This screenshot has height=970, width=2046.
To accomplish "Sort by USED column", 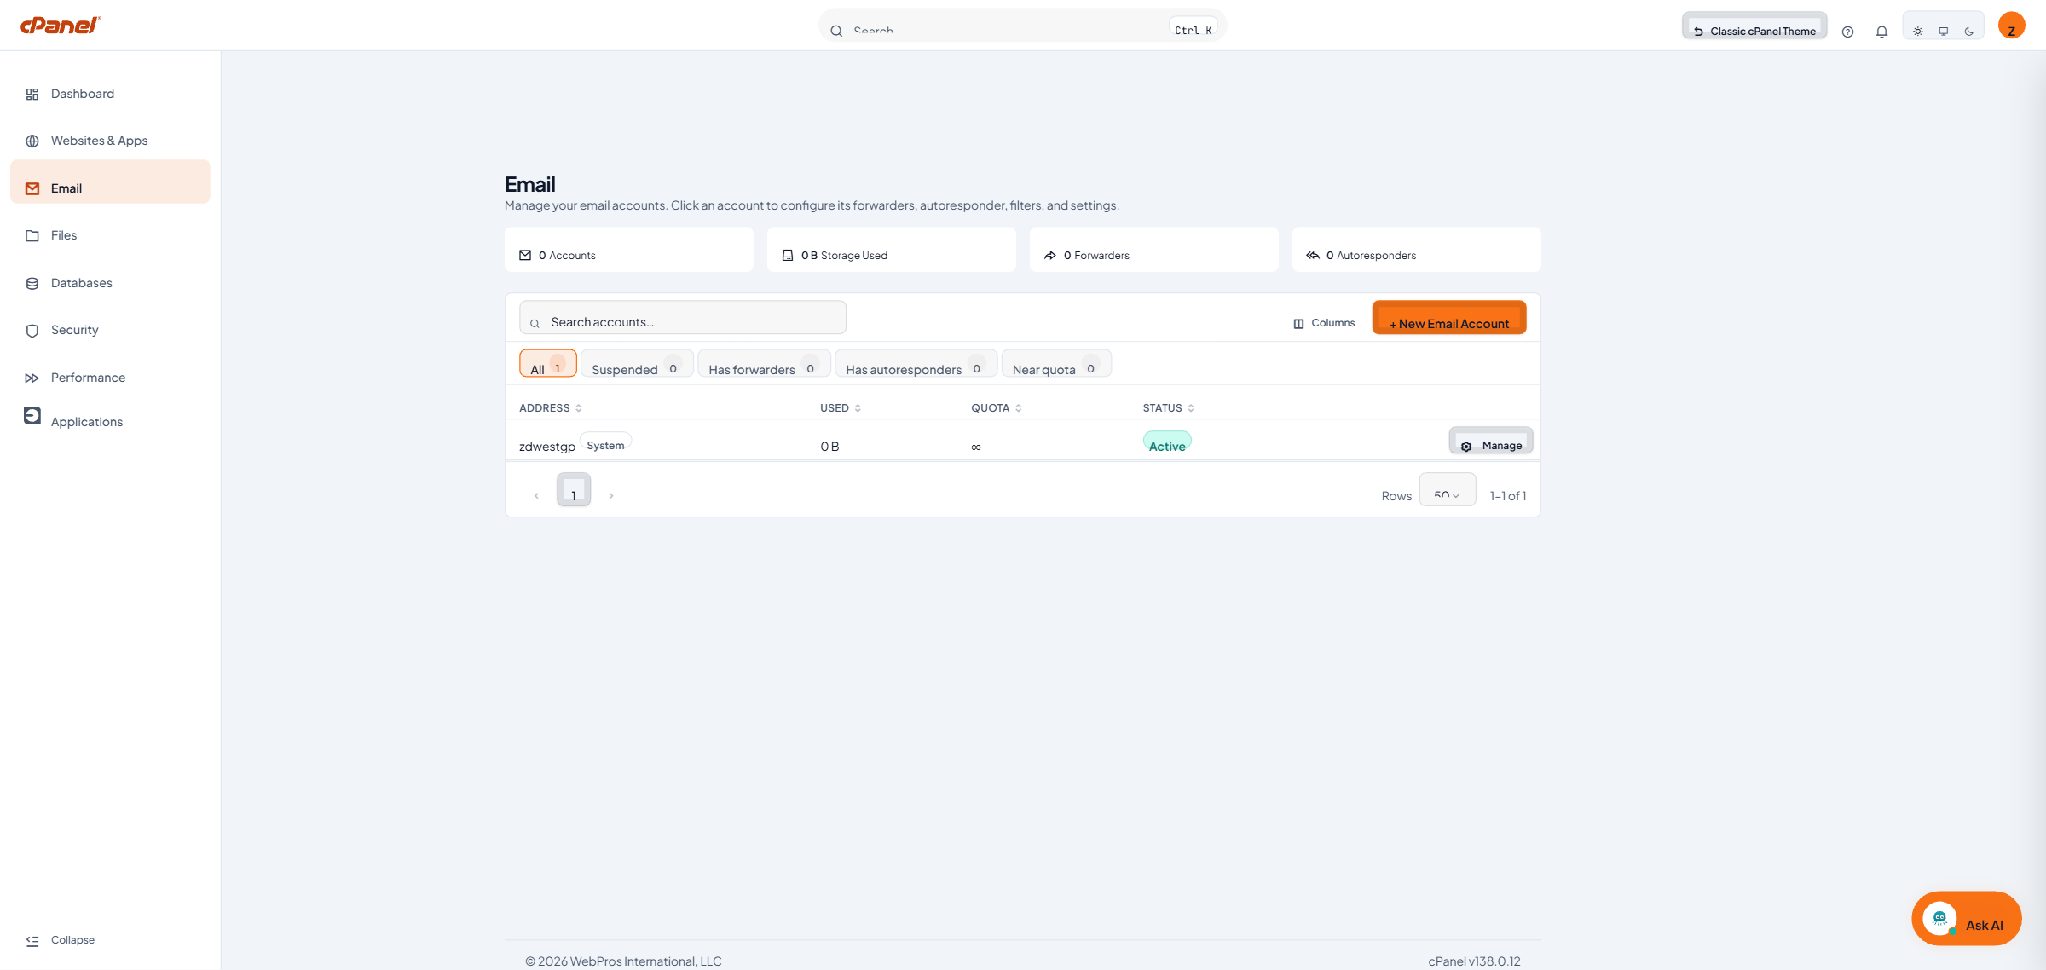I will pyautogui.click(x=840, y=408).
